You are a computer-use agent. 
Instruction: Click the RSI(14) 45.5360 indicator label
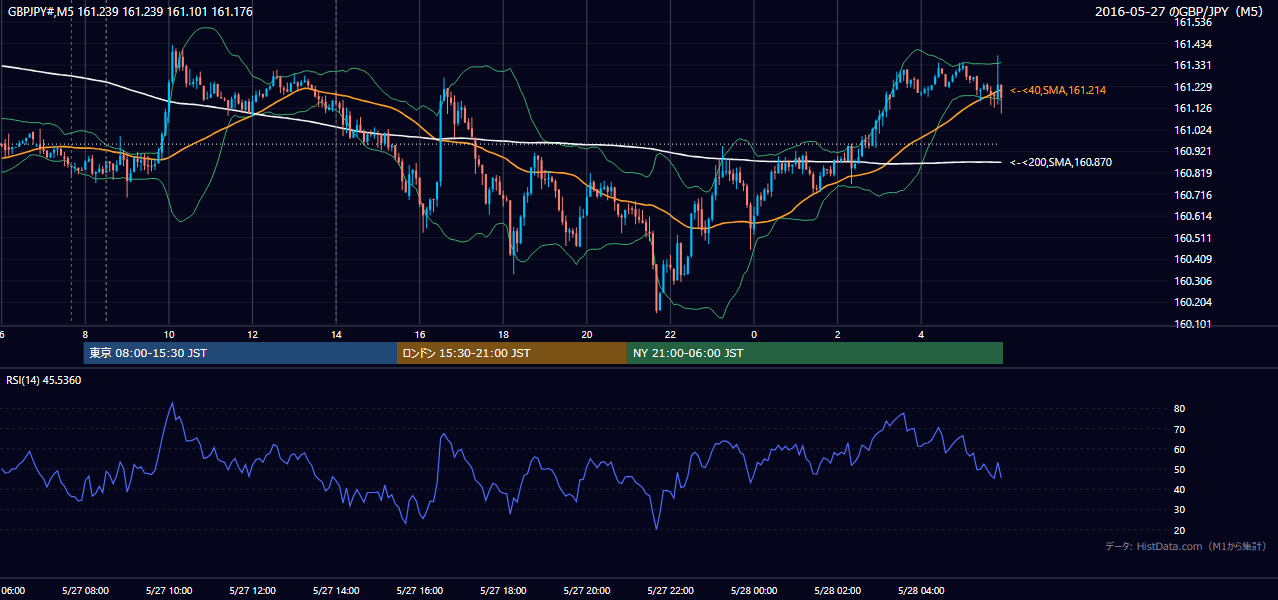44,380
